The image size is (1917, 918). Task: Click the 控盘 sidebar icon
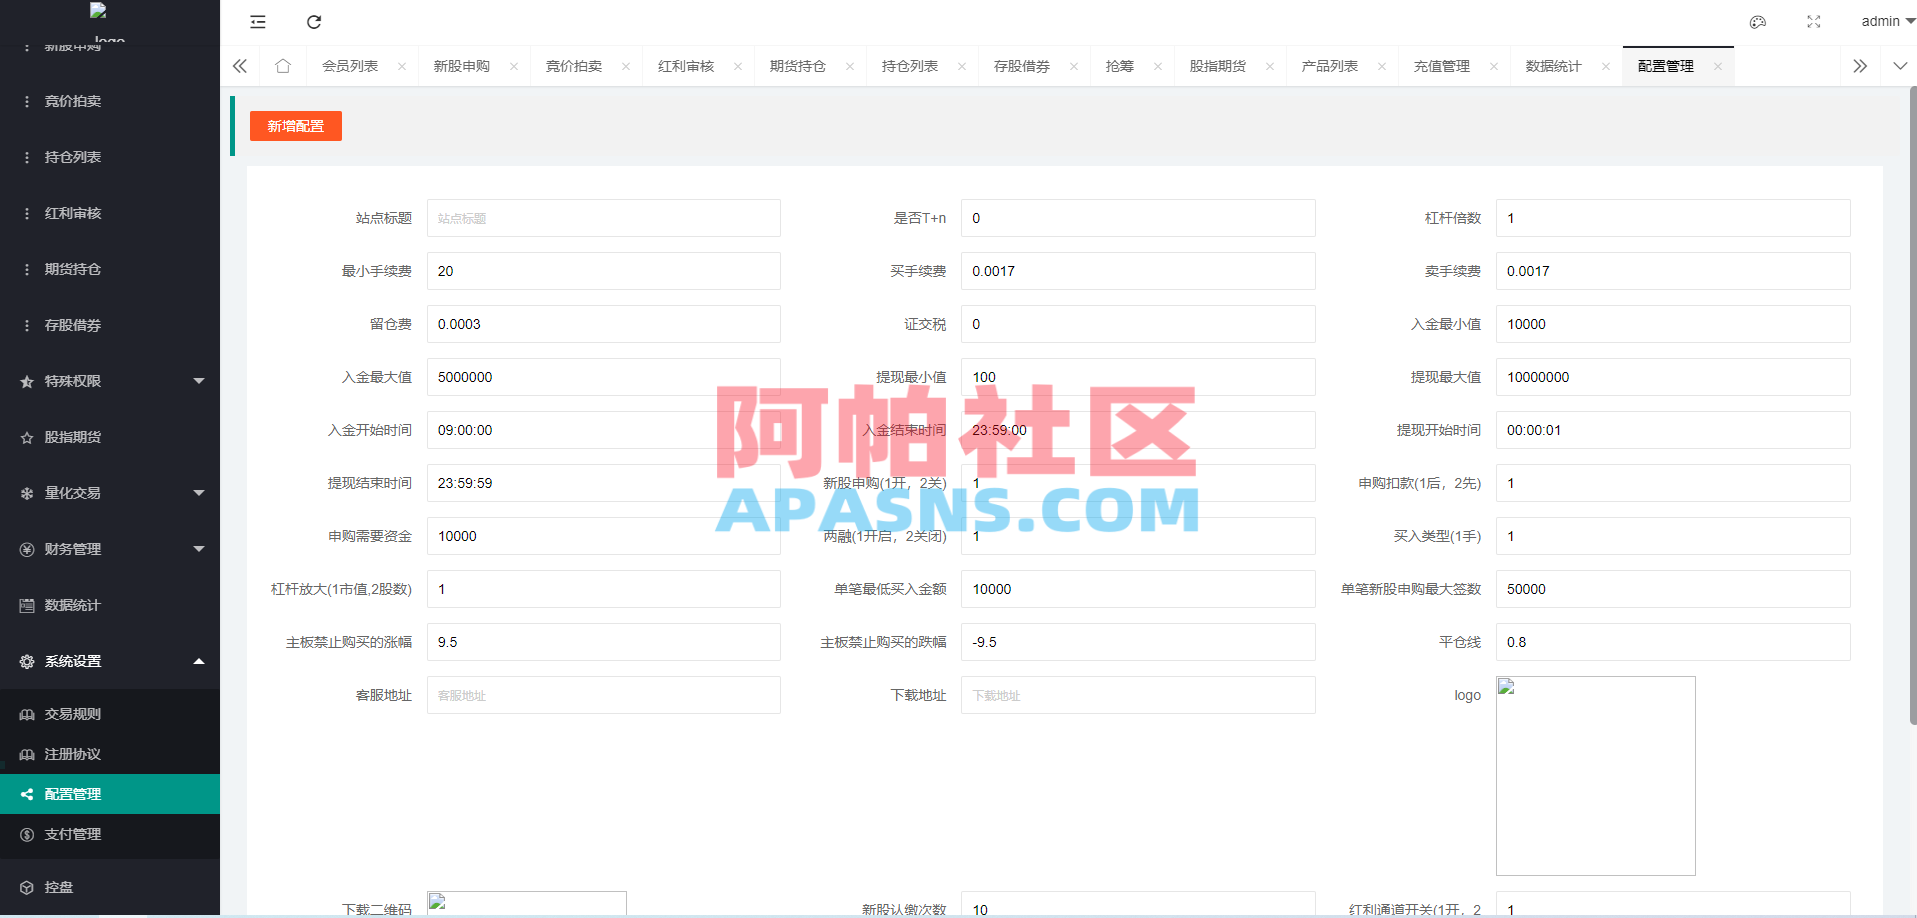click(x=27, y=887)
